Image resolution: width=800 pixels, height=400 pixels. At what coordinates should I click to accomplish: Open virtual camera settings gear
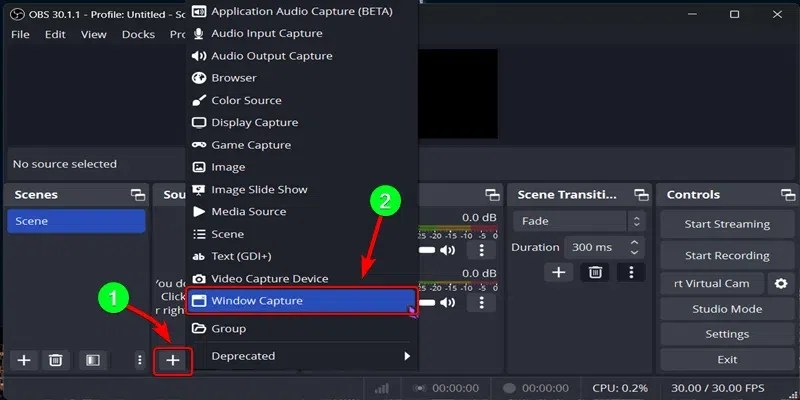tap(781, 284)
